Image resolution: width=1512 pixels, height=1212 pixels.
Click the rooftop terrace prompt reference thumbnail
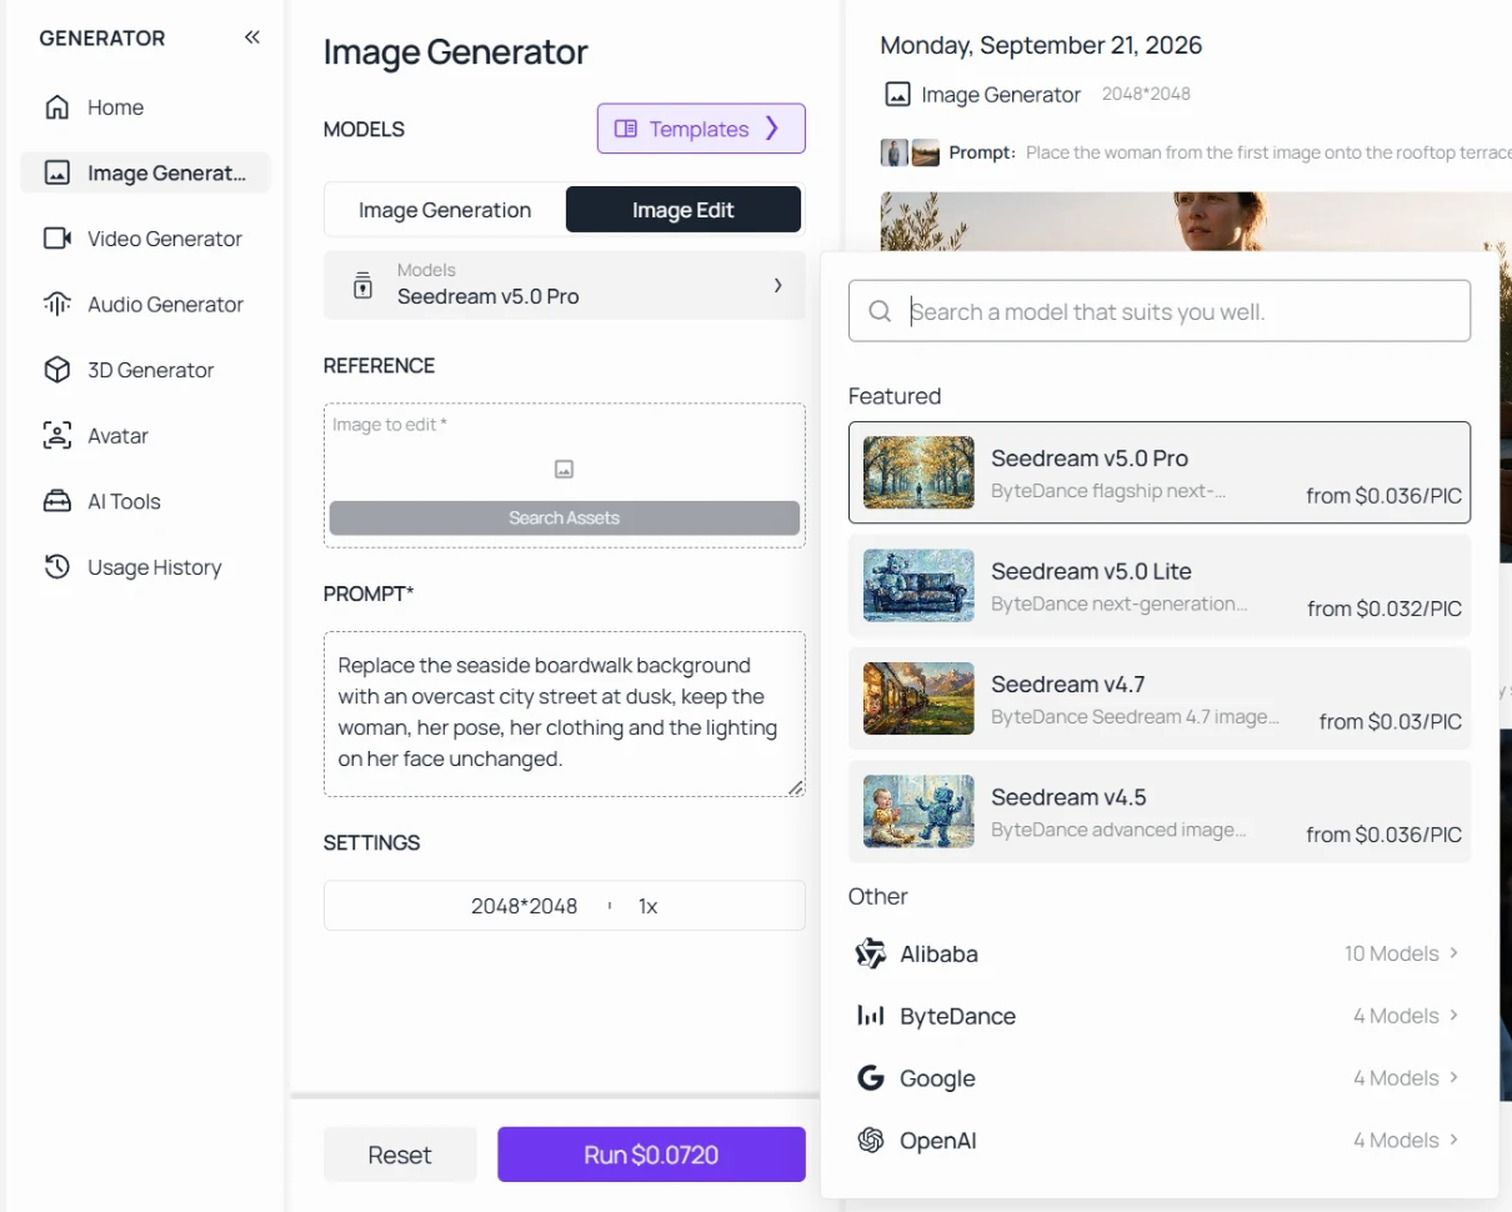tap(926, 152)
